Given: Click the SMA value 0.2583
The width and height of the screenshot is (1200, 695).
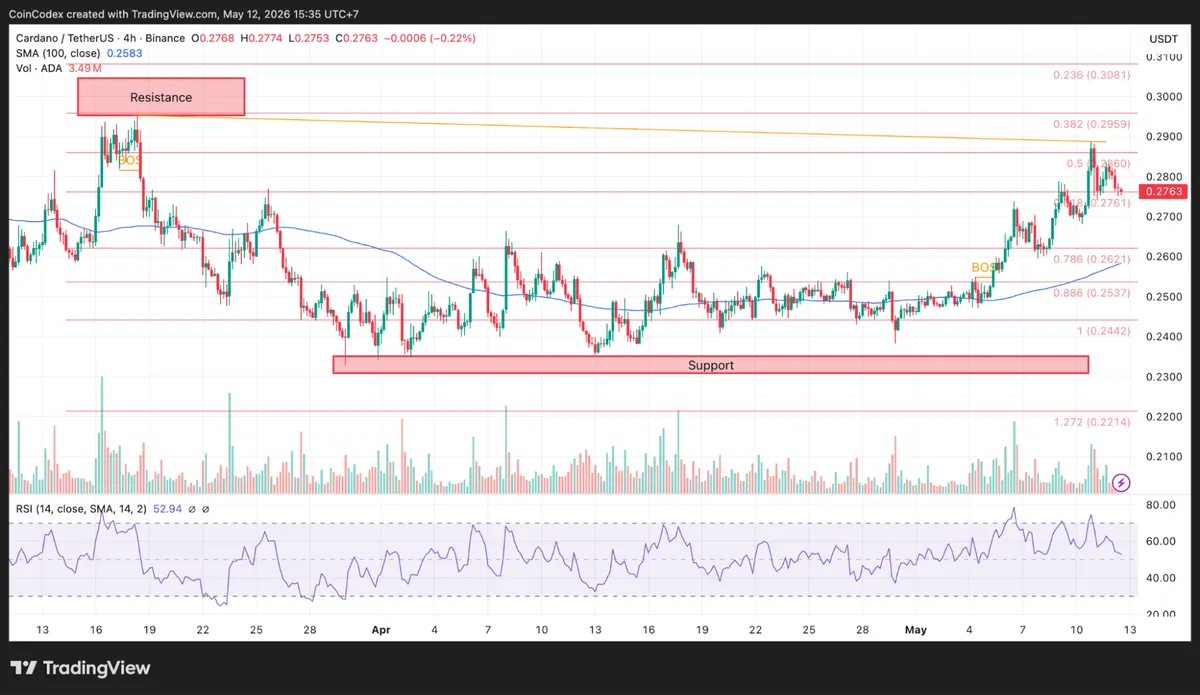Looking at the screenshot, I should 125,53.
